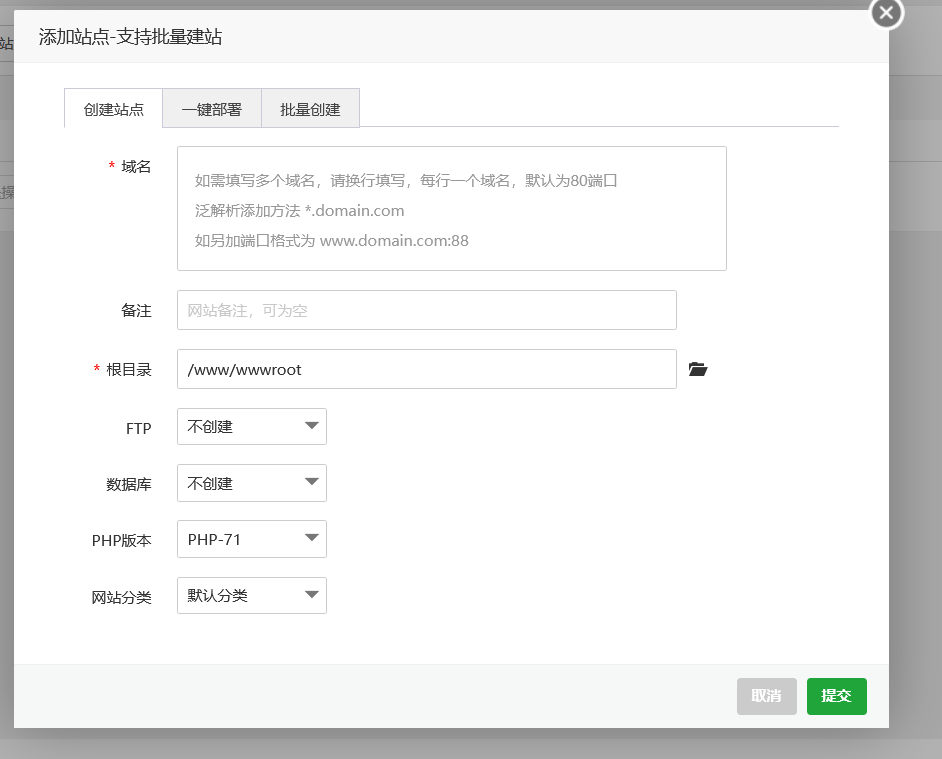Screen dimensions: 942x759
Task: Click the 备注 field label
Action: coord(136,311)
